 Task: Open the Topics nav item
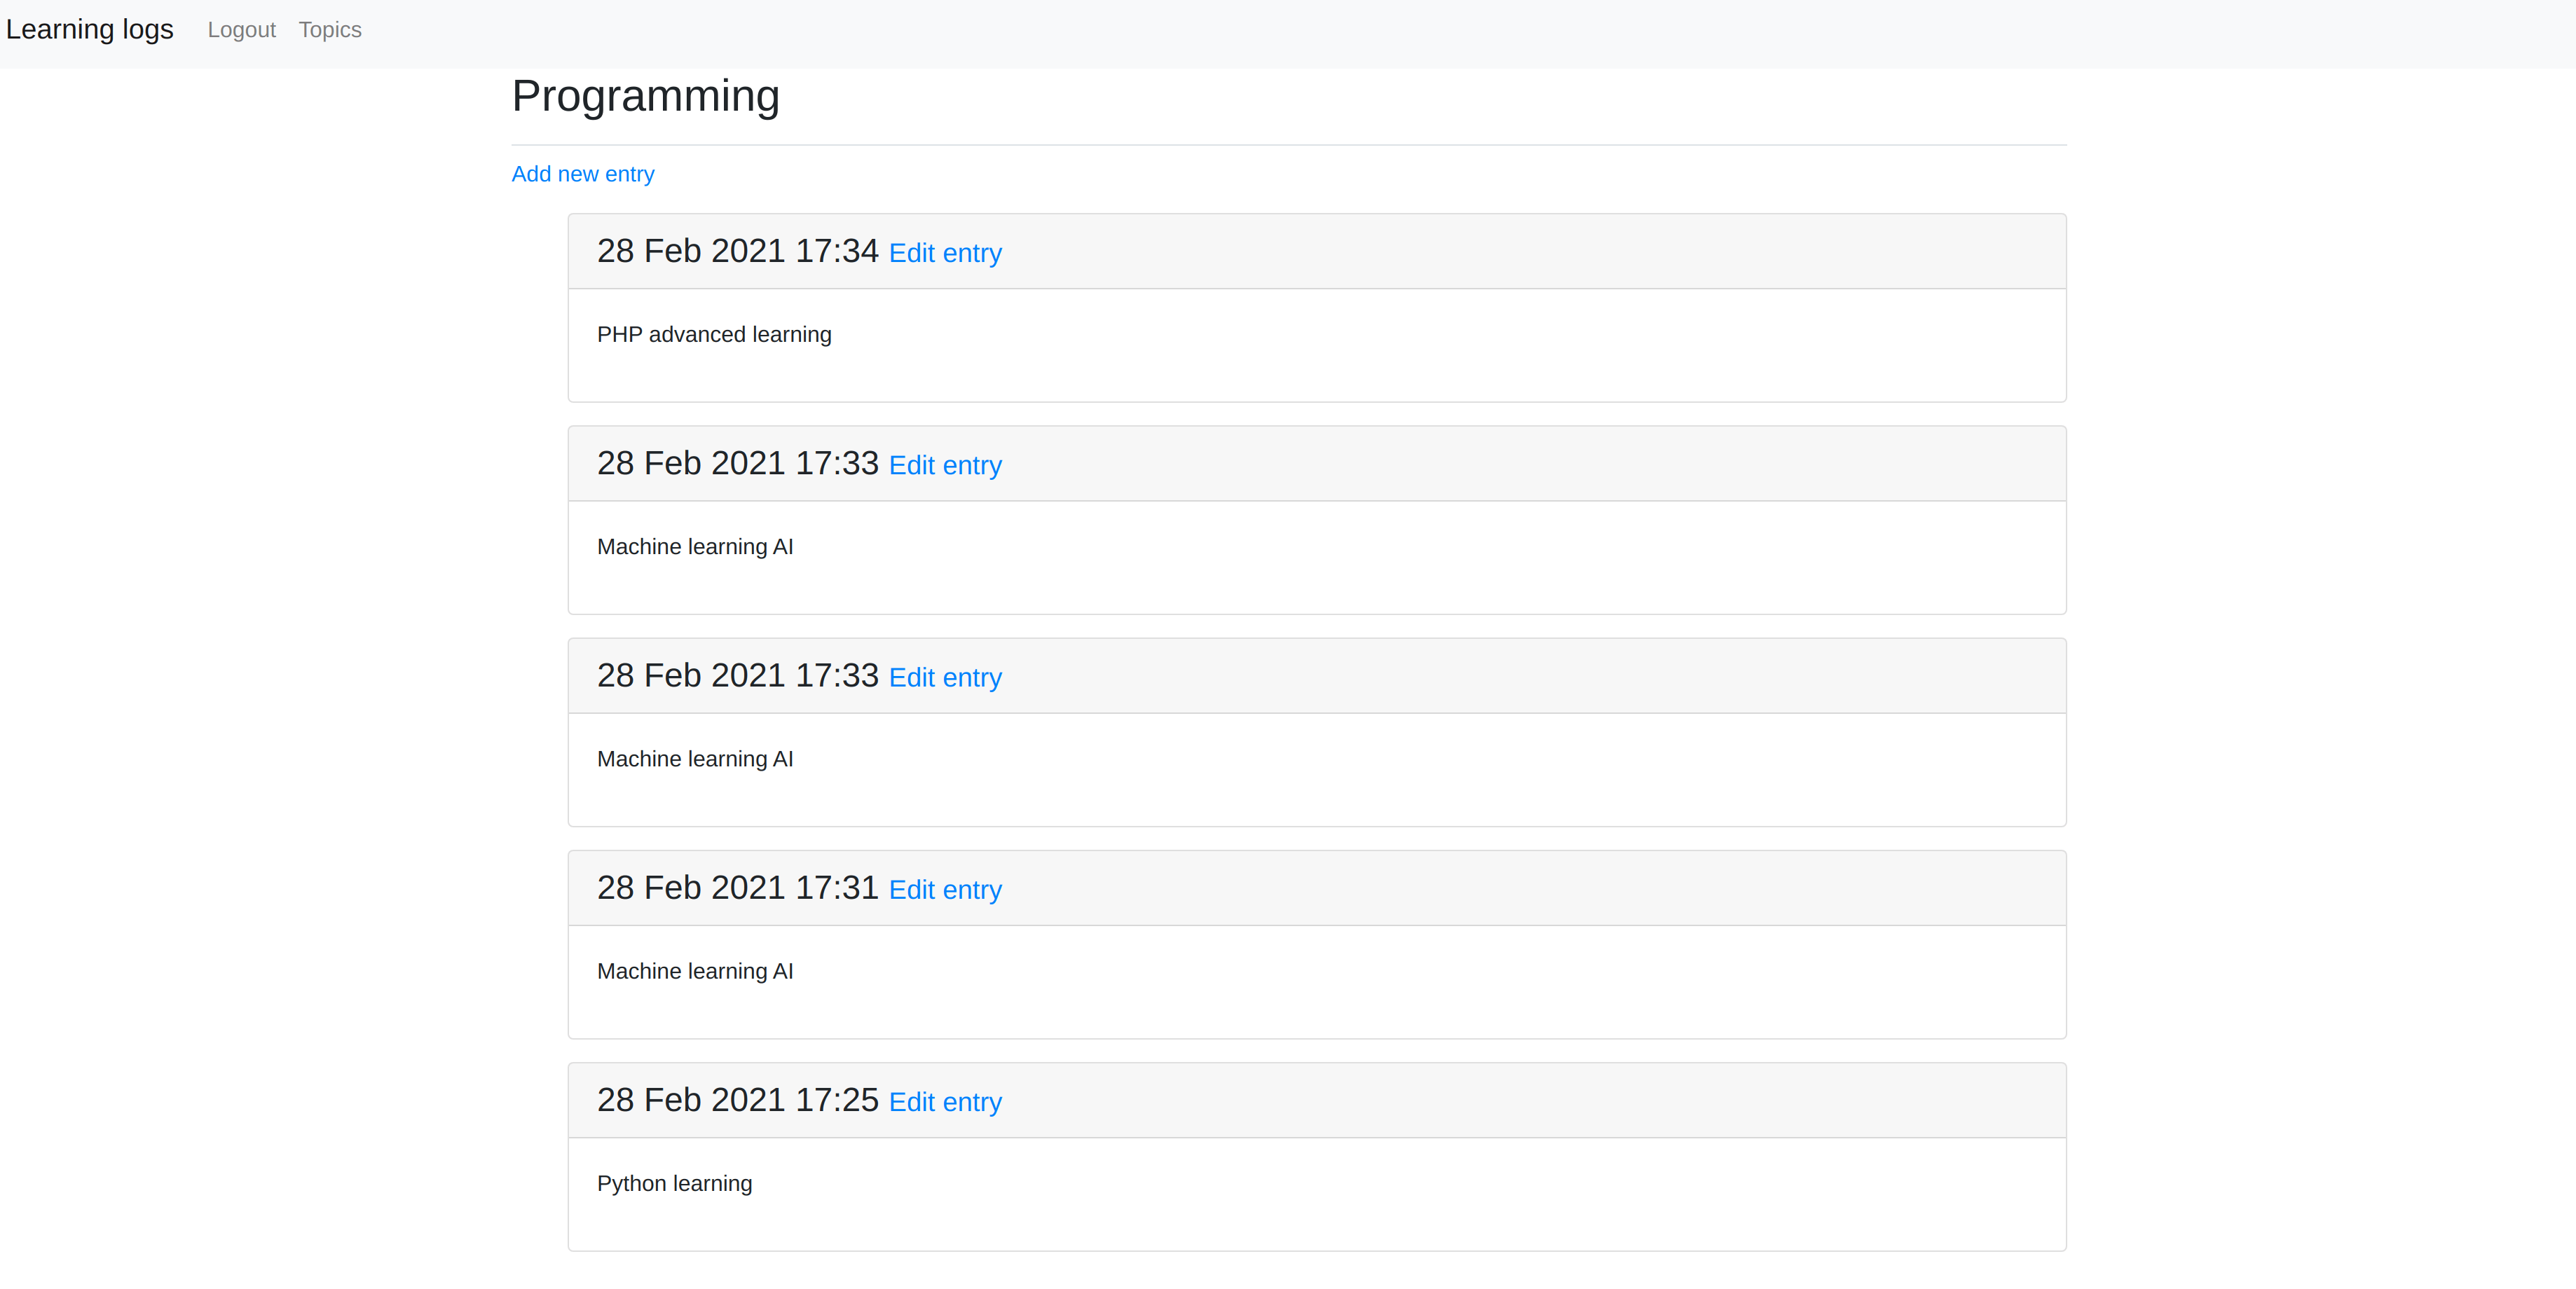[x=330, y=30]
